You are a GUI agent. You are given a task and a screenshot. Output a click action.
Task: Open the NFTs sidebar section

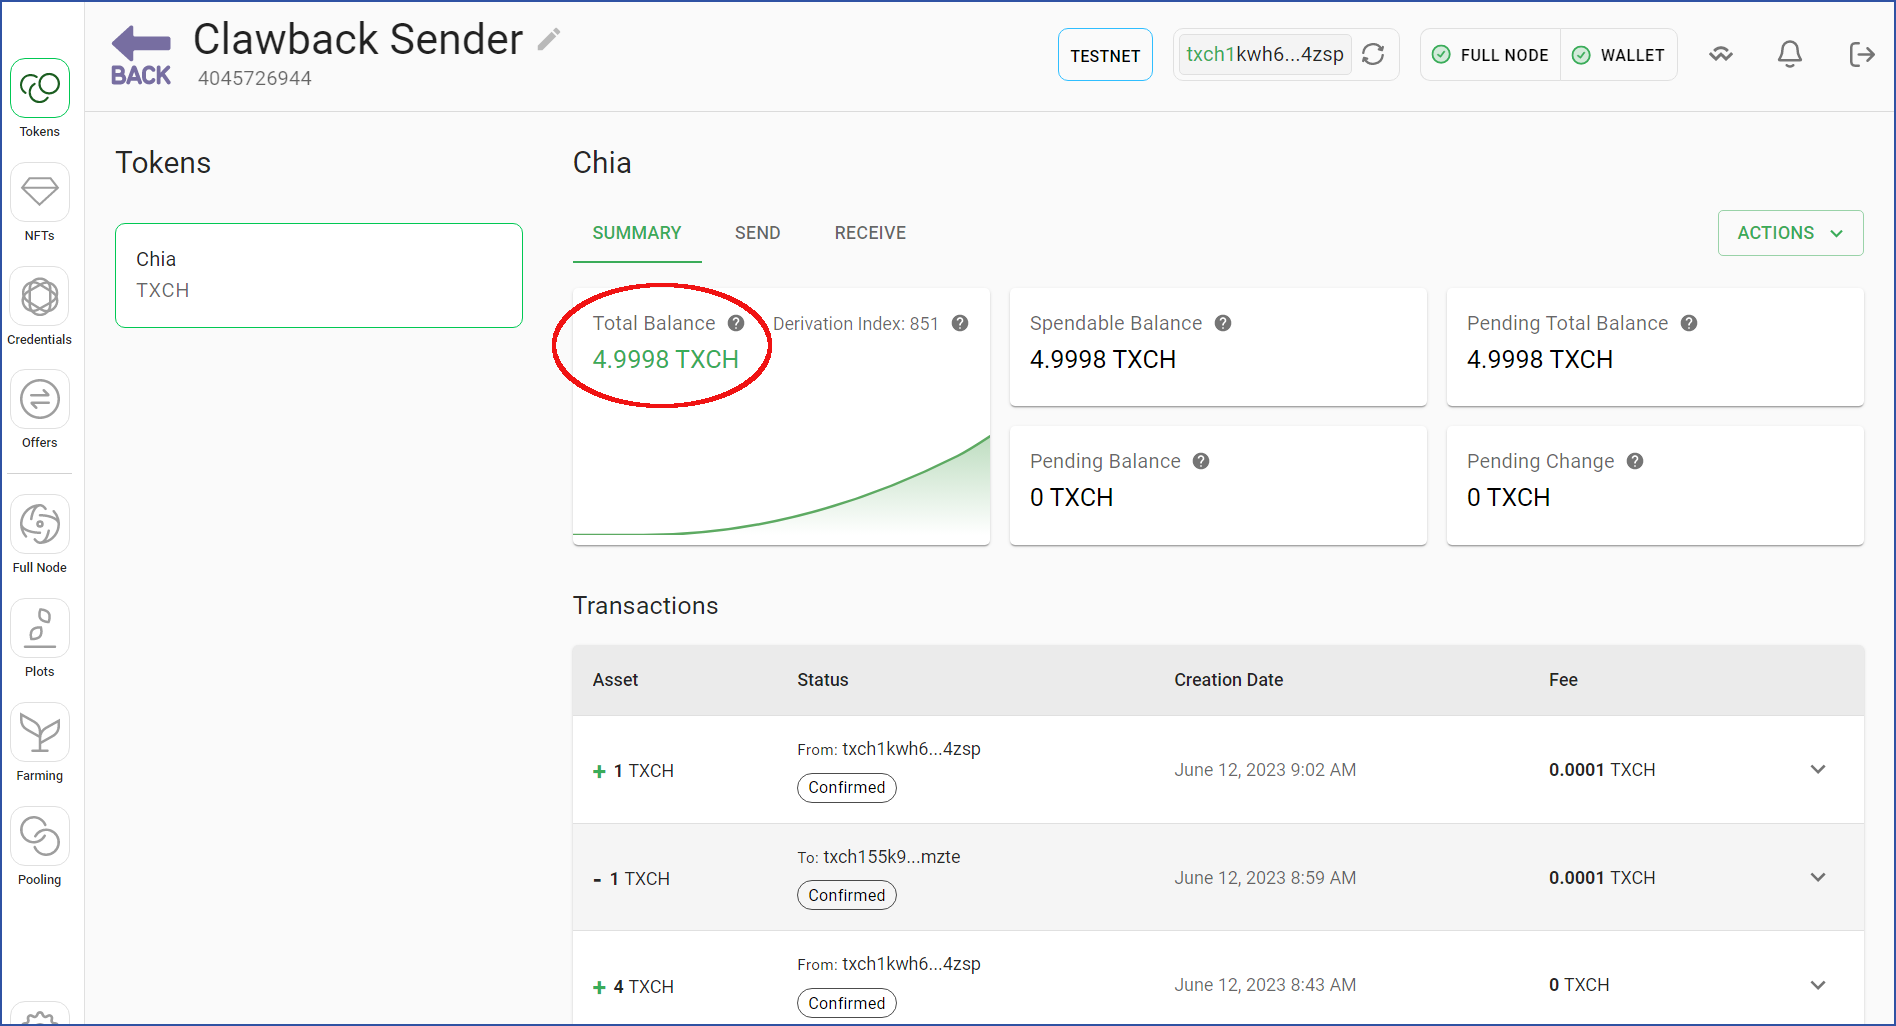(x=40, y=203)
